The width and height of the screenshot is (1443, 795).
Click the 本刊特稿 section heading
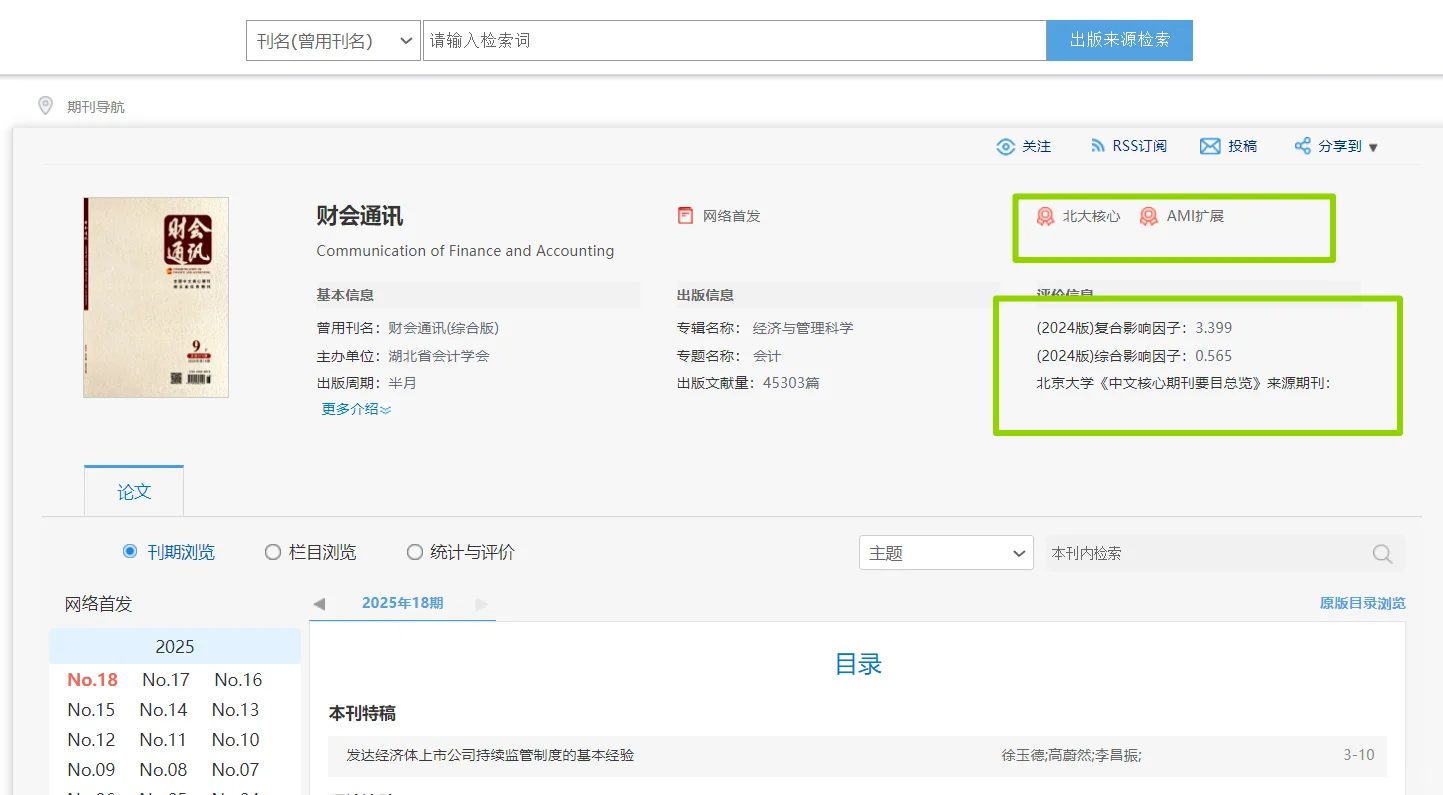(362, 714)
